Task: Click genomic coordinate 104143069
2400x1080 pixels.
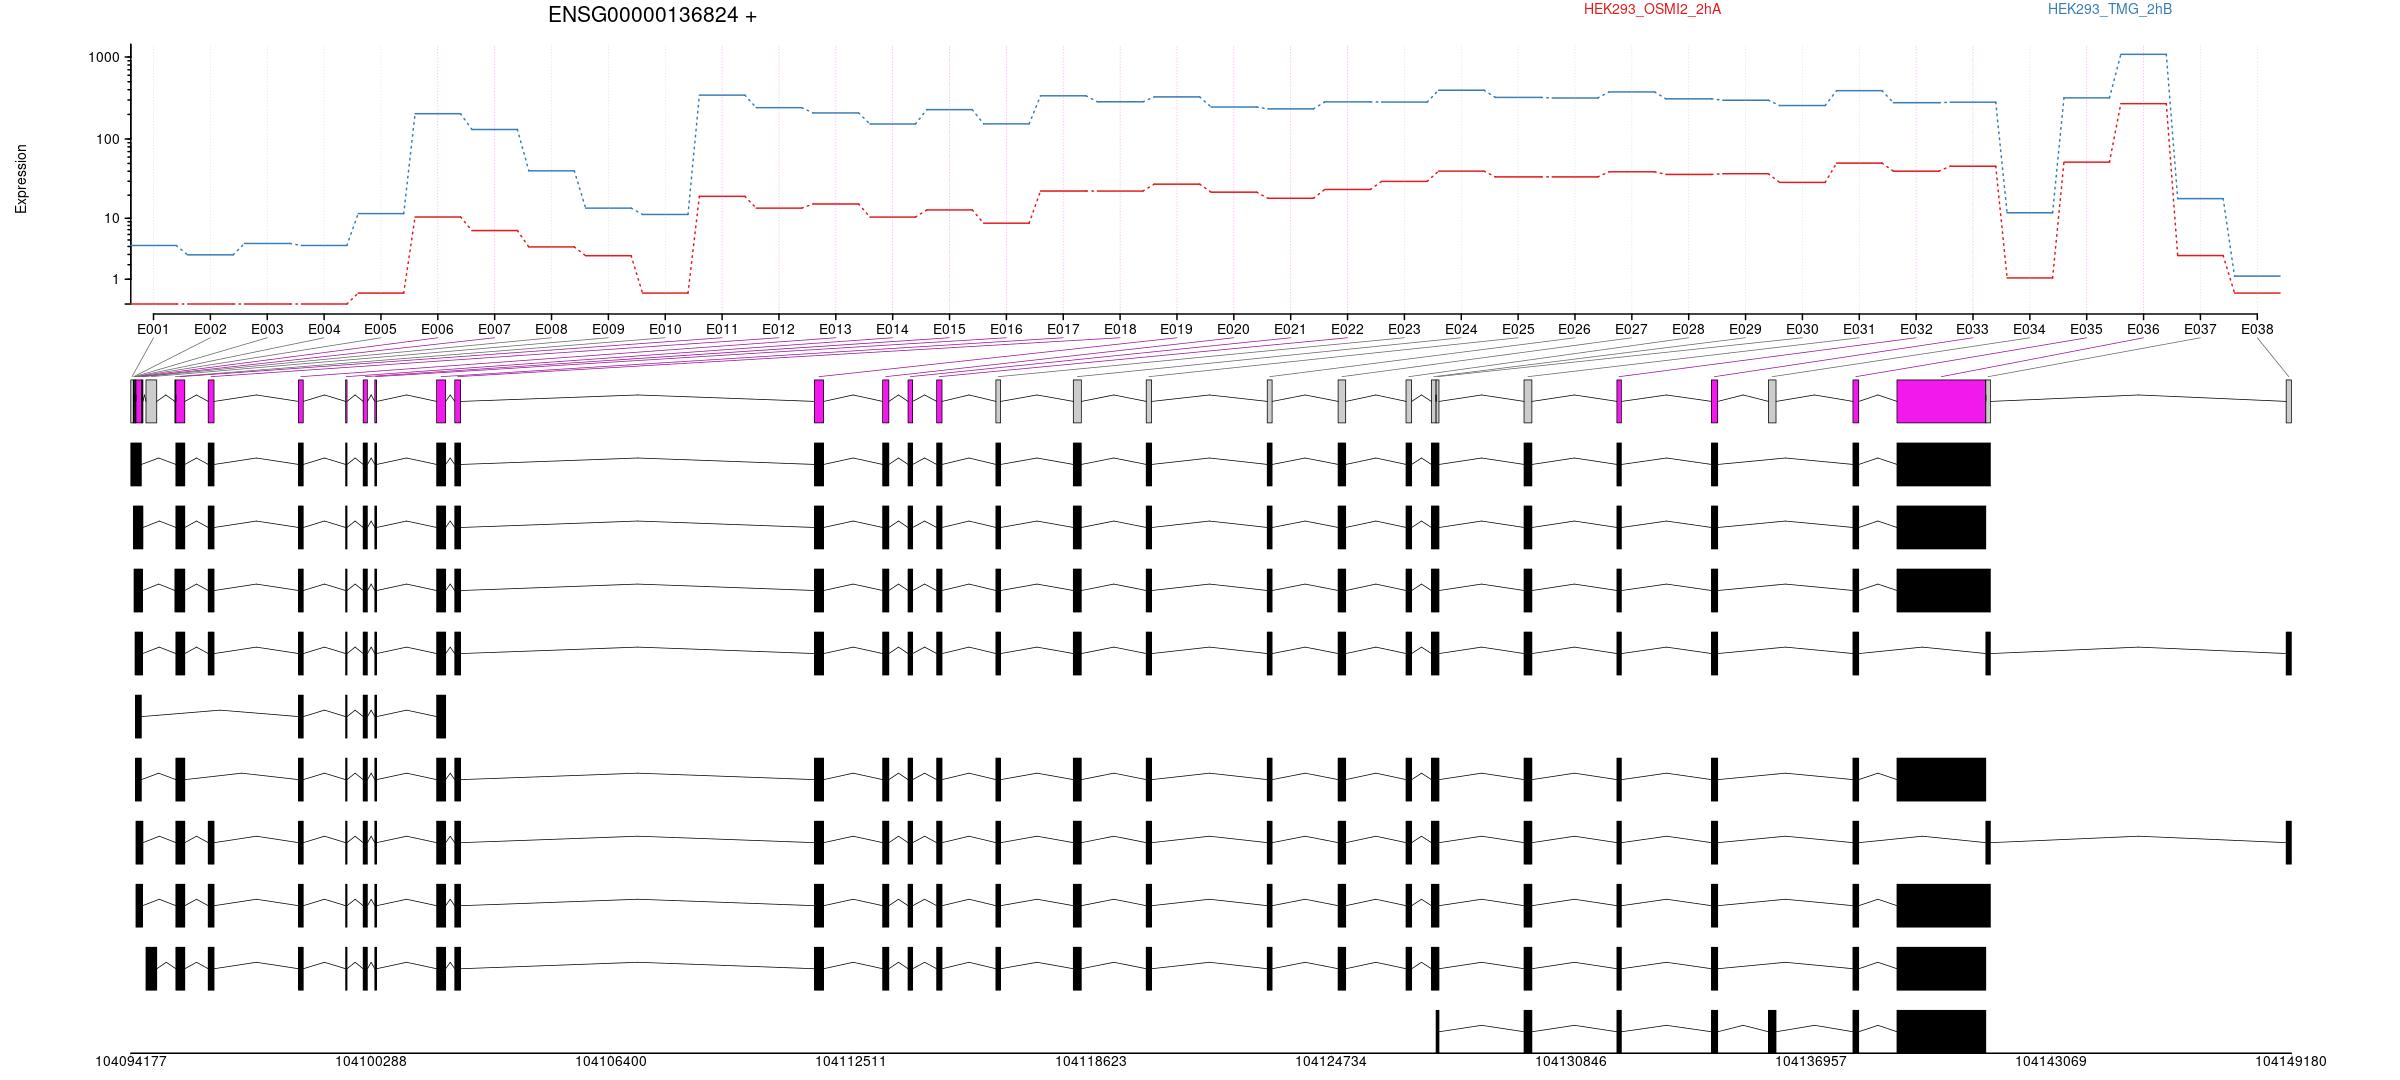Action: click(2051, 1062)
